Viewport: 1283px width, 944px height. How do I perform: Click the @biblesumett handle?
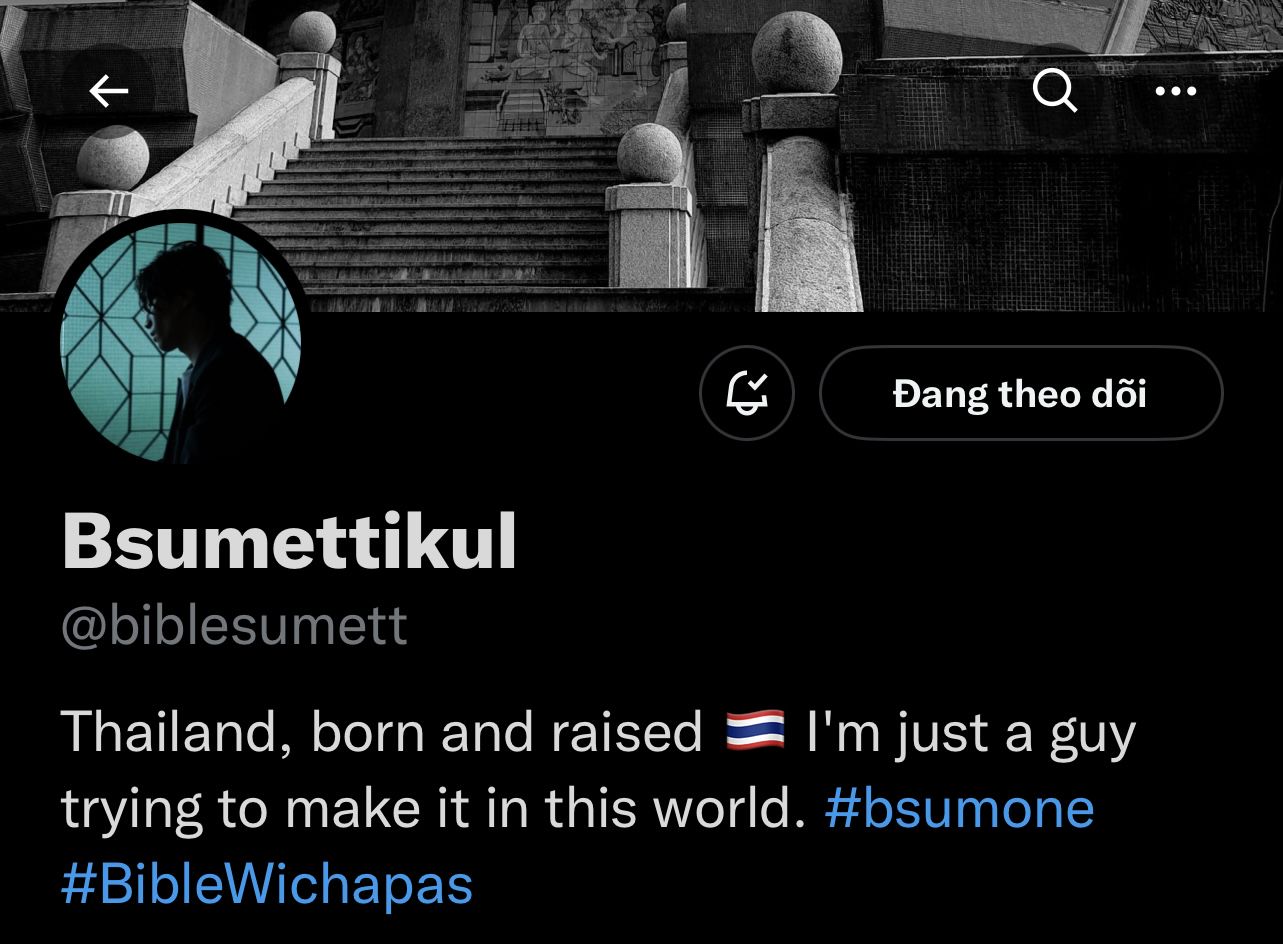tap(234, 627)
